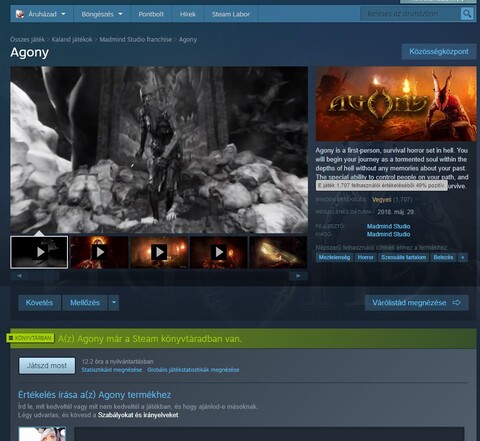480x441 pixels.
Task: Click the user avatar beside review box
Action: coord(42,434)
